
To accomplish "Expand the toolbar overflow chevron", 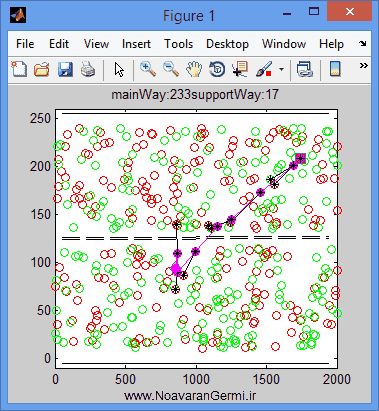I will coord(363,65).
